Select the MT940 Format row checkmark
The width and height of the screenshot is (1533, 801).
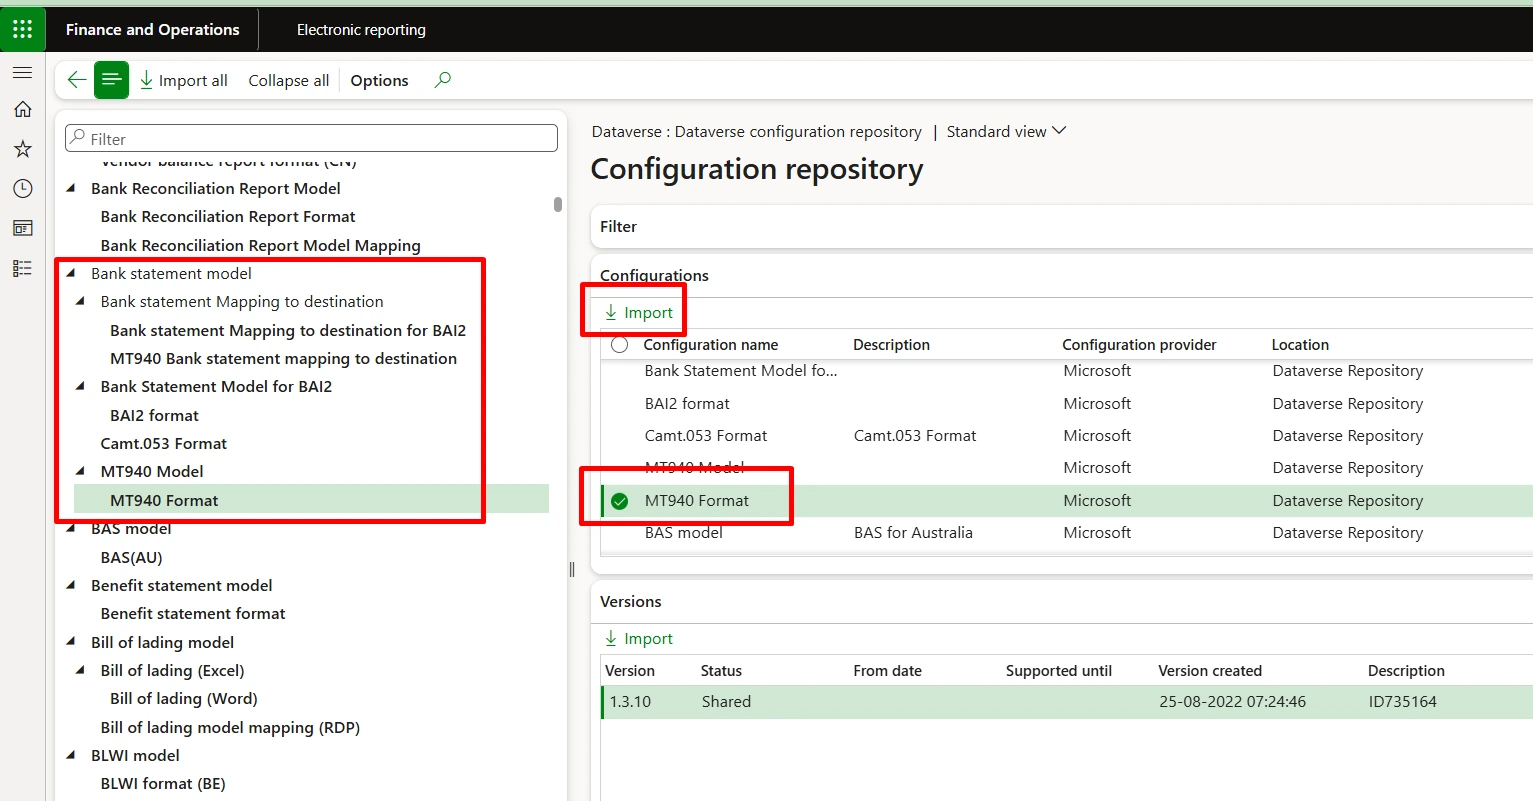620,501
